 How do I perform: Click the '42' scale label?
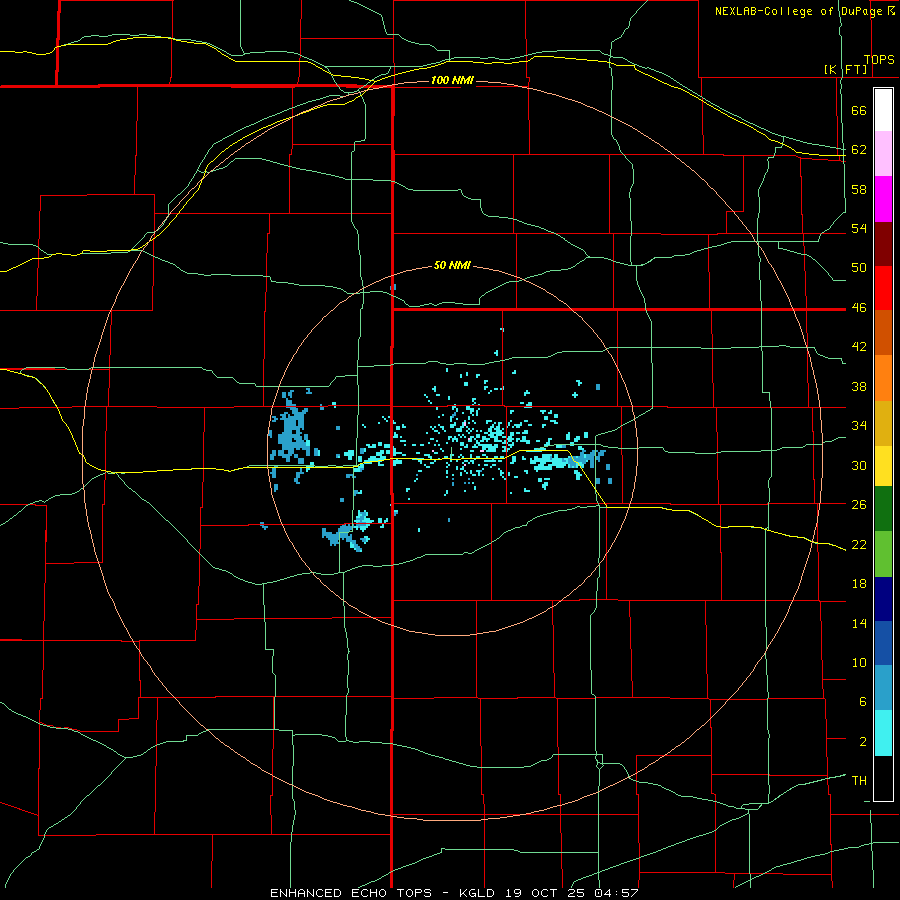coord(859,347)
